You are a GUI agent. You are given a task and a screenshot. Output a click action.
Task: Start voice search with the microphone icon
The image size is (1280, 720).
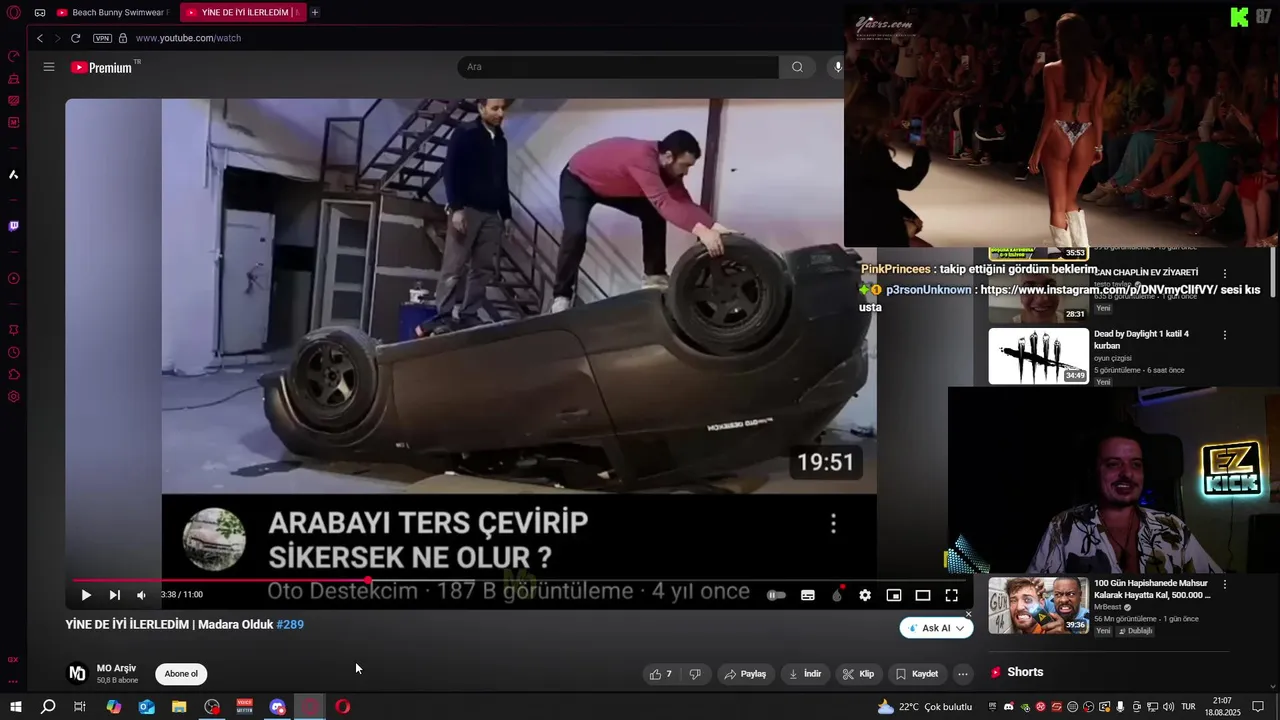[837, 67]
